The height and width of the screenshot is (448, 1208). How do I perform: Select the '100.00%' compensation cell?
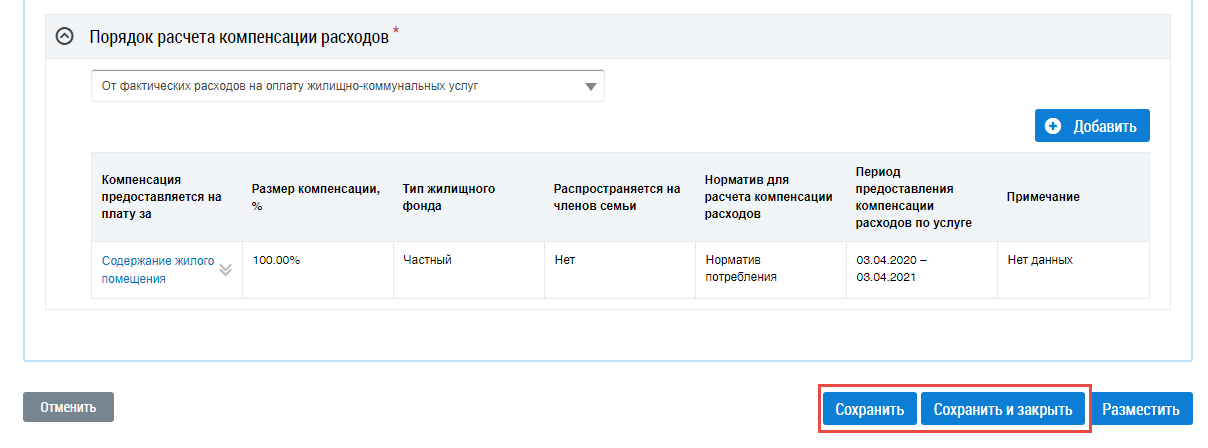277,260
